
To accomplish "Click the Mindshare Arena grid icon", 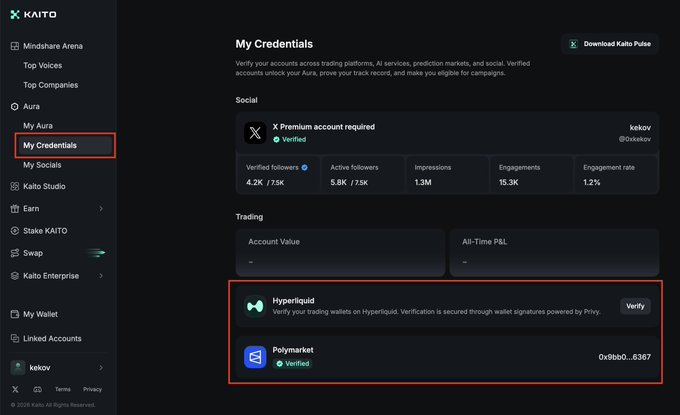I will (15, 46).
